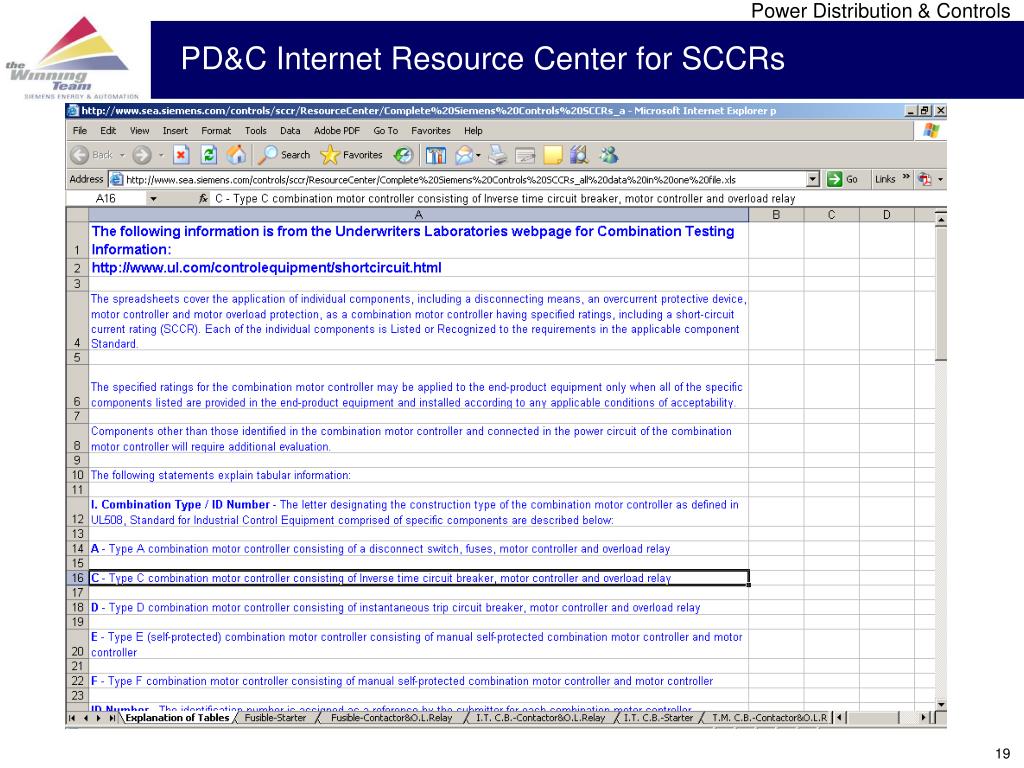Switch to T.M. C.B.-Contactor&O.L.R sheet tab
1024x768 pixels.
pyautogui.click(x=769, y=718)
